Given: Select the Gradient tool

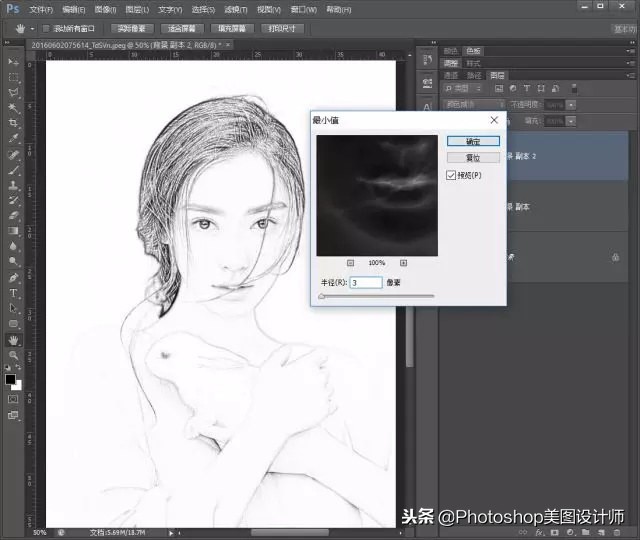Looking at the screenshot, I should [13, 231].
